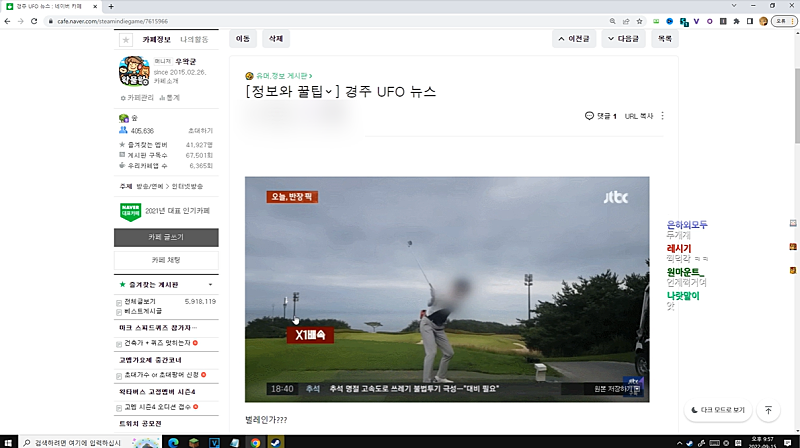
Task: Reload the page with the refresh icon
Action: coord(34,21)
